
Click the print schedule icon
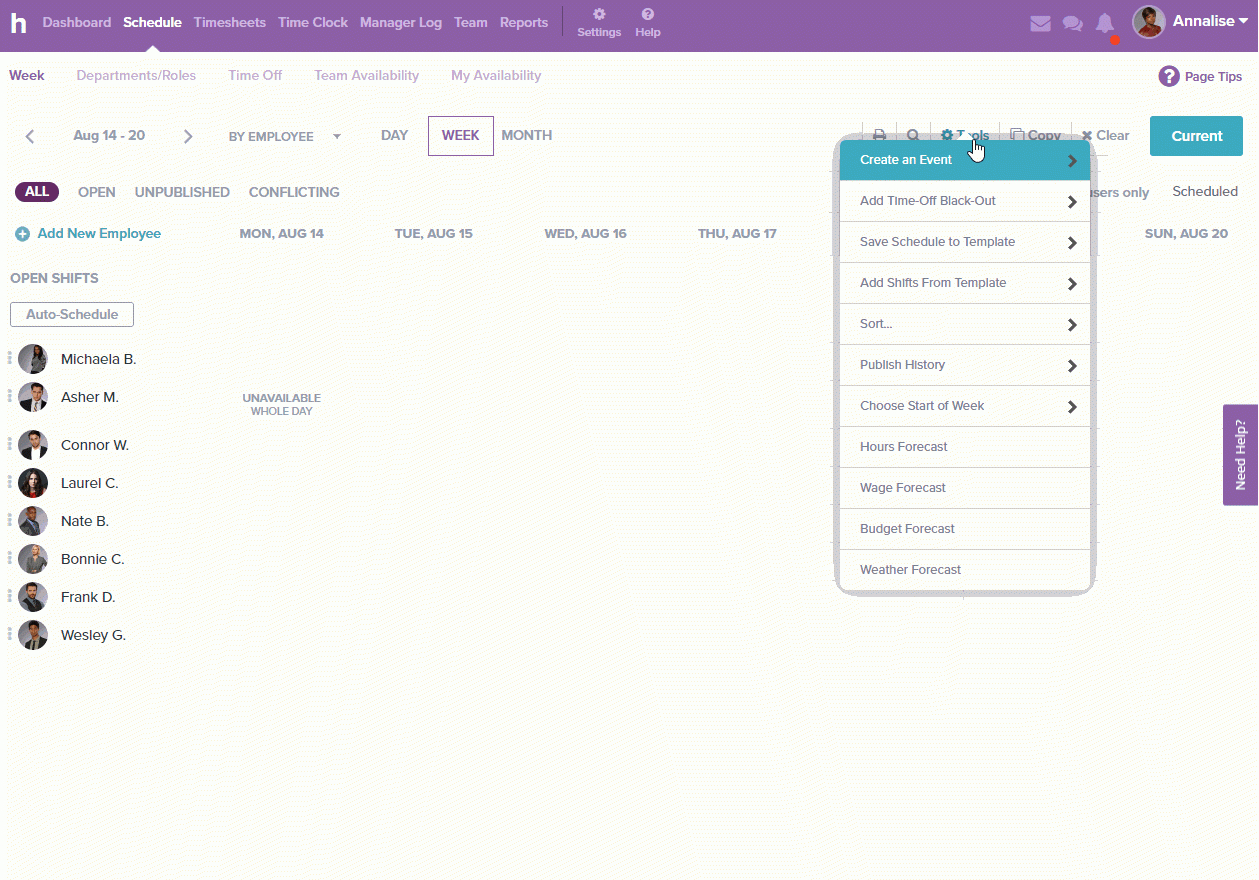(x=879, y=135)
